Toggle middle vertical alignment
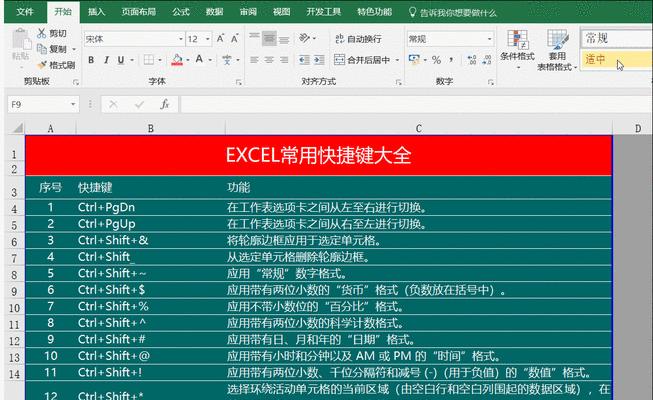653x400 pixels. (x=269, y=38)
